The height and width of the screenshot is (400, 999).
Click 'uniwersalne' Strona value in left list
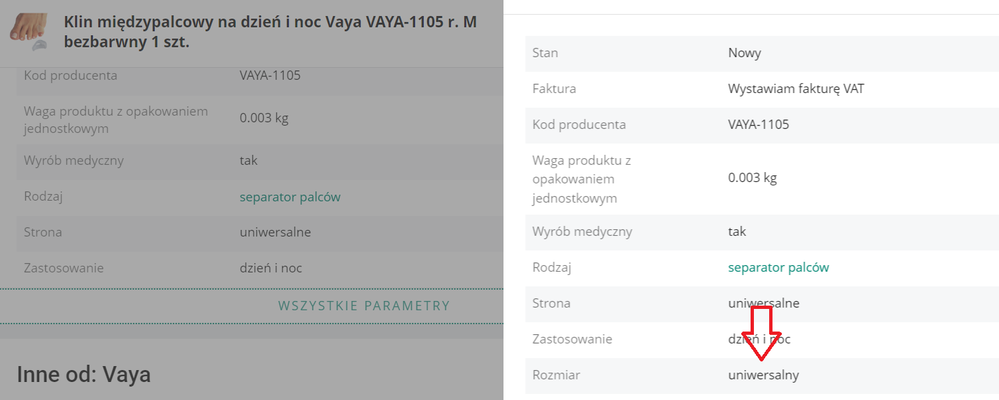pos(275,232)
